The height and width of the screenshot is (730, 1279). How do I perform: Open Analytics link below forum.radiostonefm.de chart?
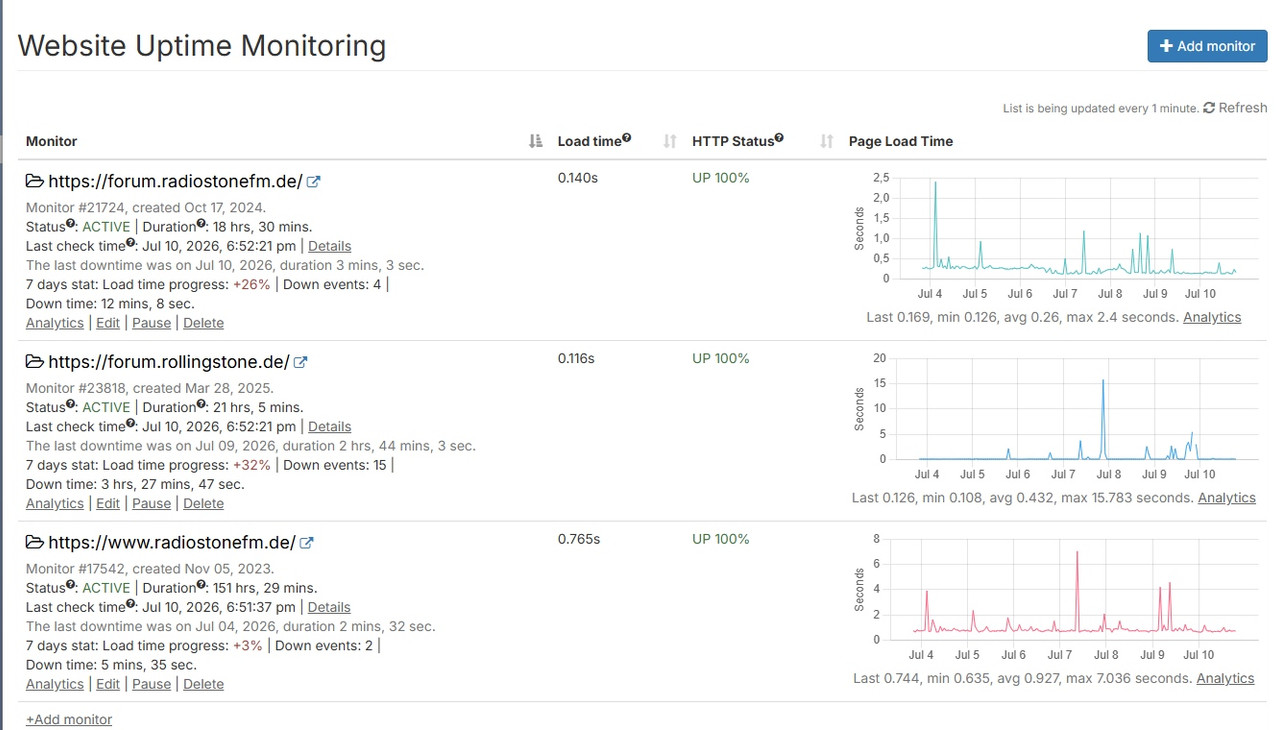pyautogui.click(x=1212, y=317)
